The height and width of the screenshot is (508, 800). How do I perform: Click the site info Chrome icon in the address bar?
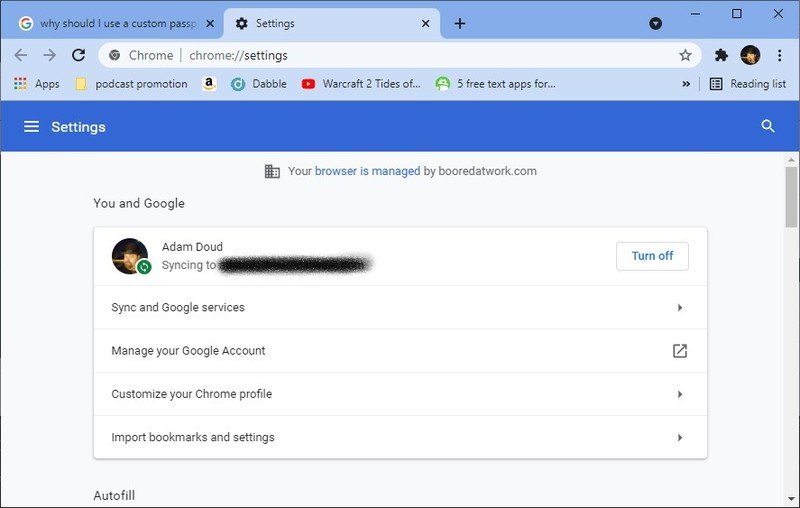click(x=115, y=55)
